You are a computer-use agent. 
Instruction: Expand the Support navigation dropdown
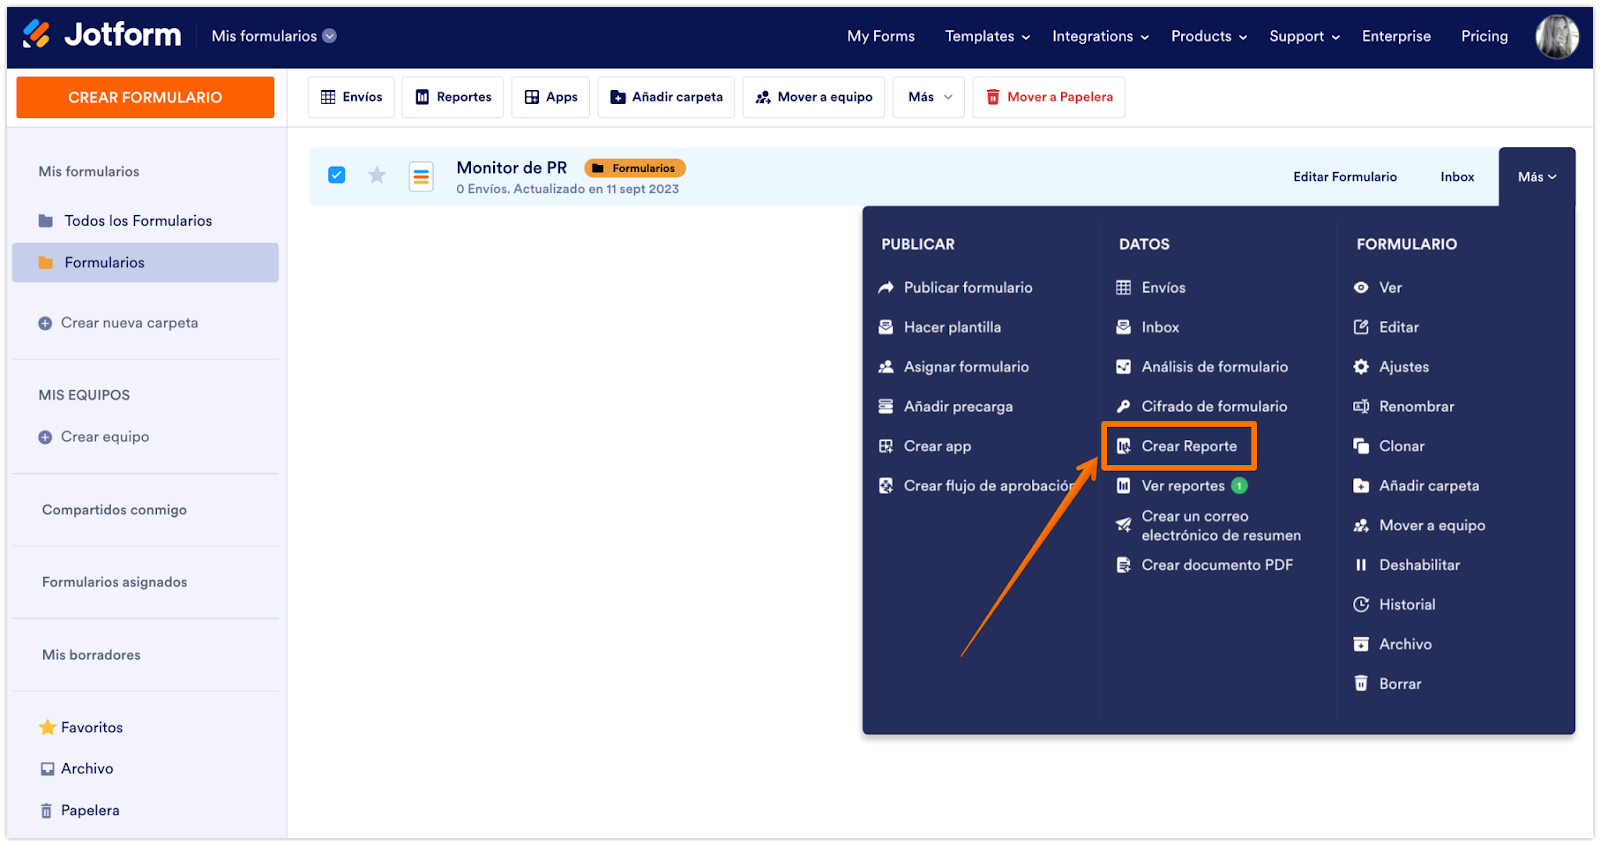point(1304,36)
